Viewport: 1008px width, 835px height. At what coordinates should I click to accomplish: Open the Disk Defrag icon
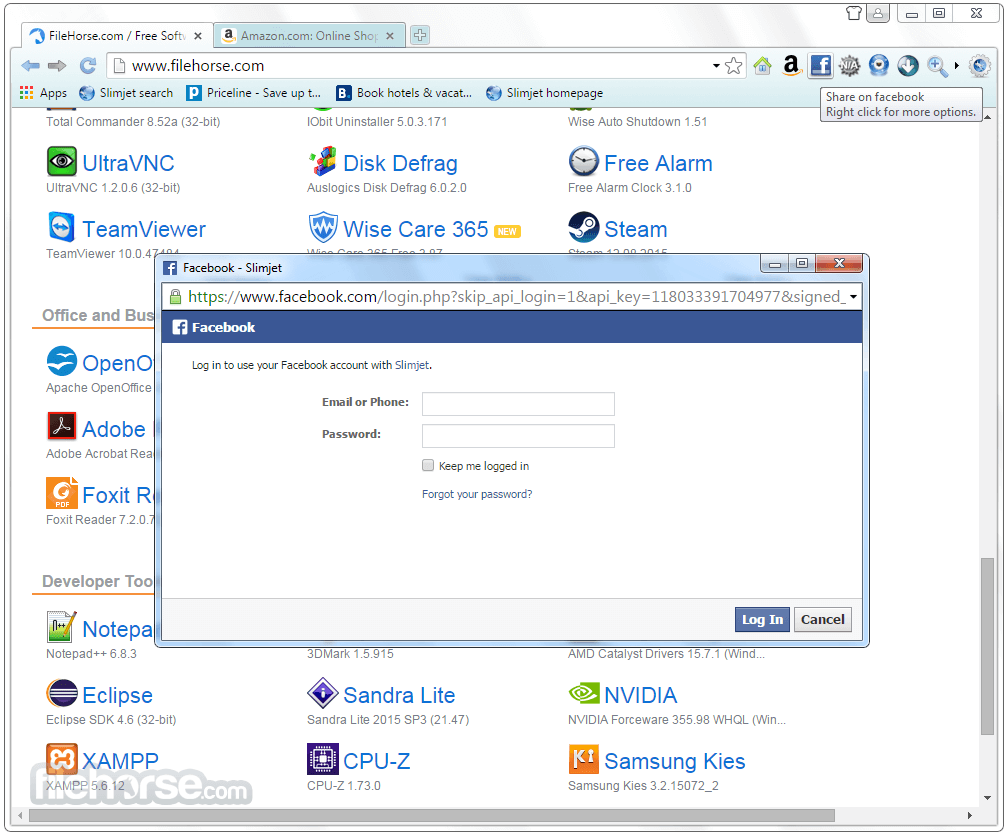323,161
